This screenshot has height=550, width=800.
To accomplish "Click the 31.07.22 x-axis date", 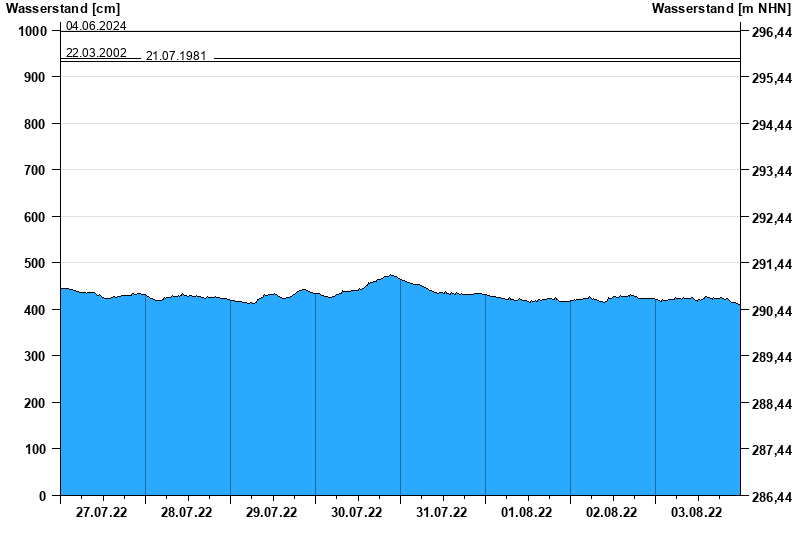I will (442, 513).
